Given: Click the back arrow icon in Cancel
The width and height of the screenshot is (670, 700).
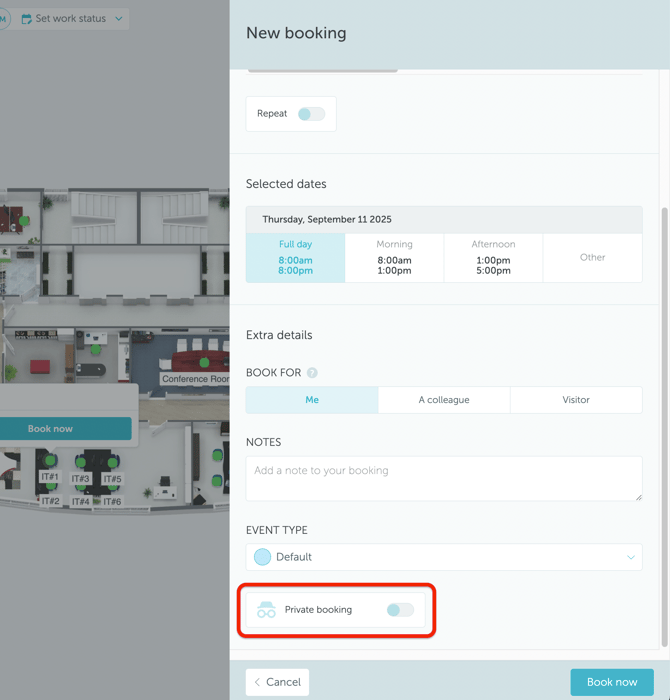Looking at the screenshot, I should [257, 682].
